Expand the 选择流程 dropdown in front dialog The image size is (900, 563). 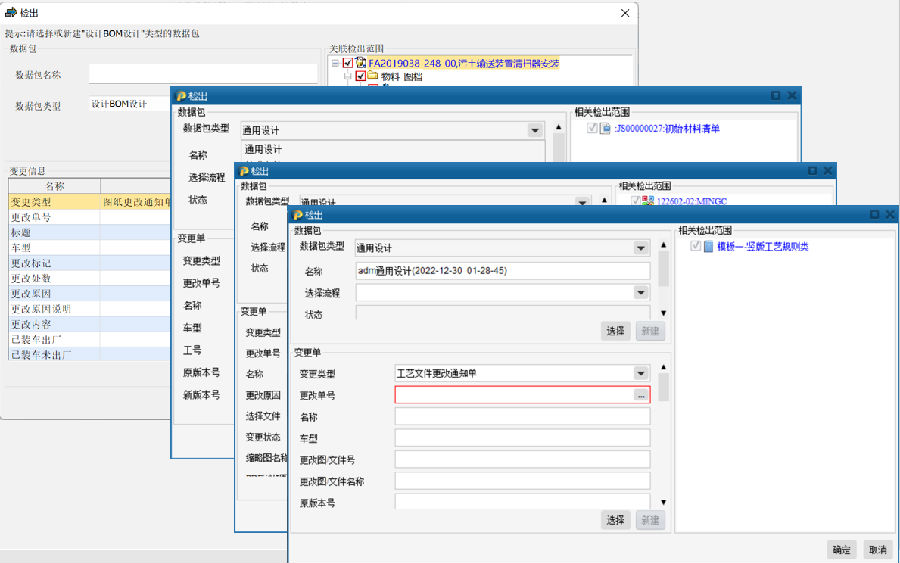(x=640, y=293)
